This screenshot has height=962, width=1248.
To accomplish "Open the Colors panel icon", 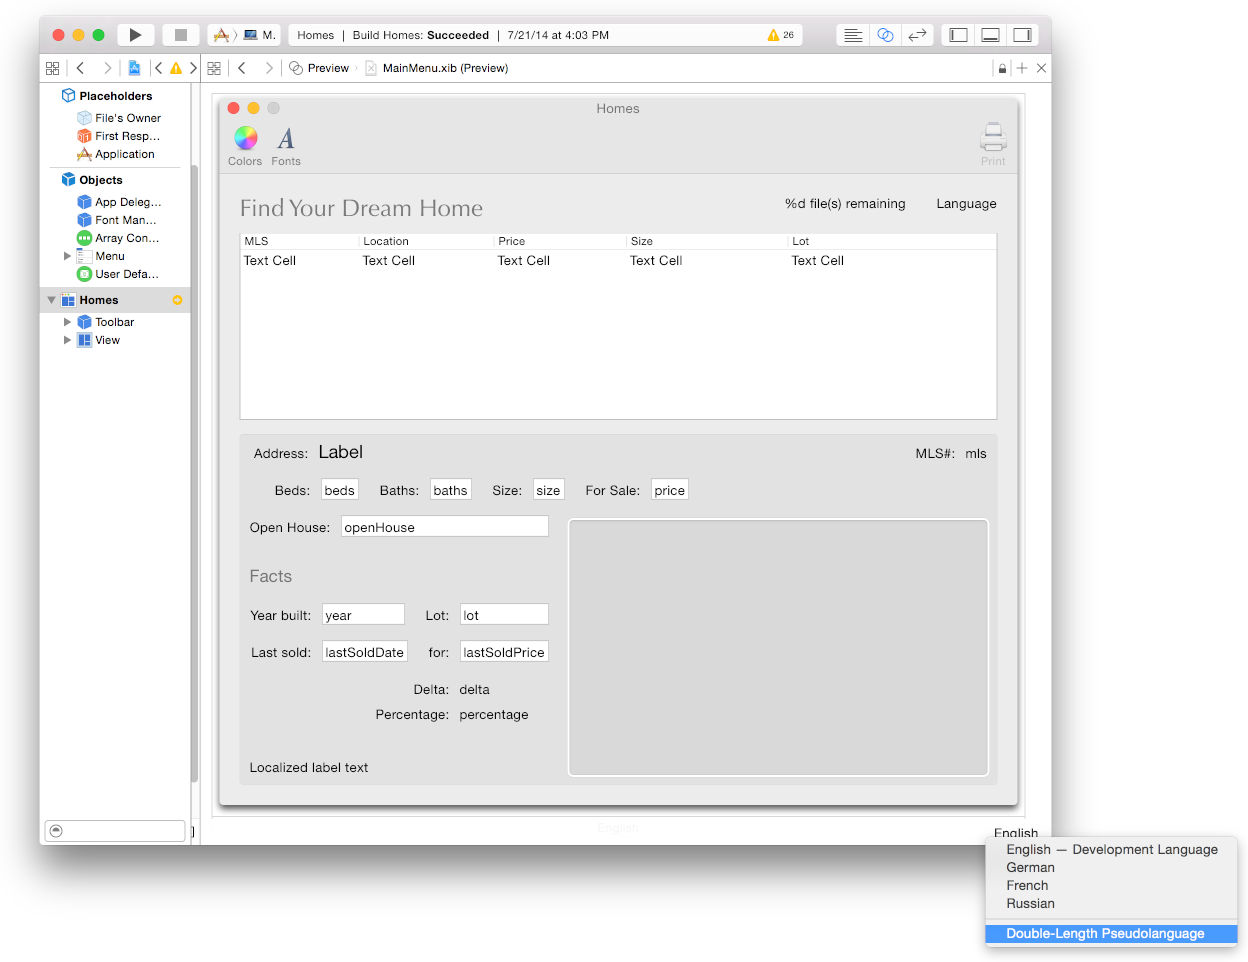I will tap(245, 138).
